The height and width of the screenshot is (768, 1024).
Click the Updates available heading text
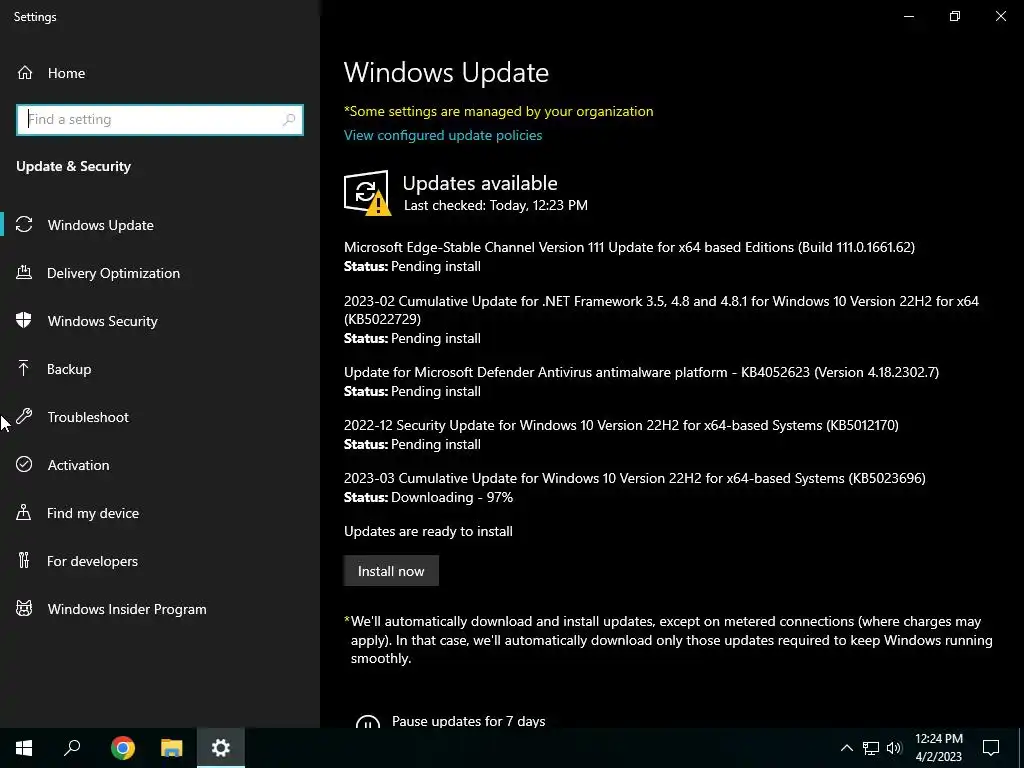[x=480, y=183]
